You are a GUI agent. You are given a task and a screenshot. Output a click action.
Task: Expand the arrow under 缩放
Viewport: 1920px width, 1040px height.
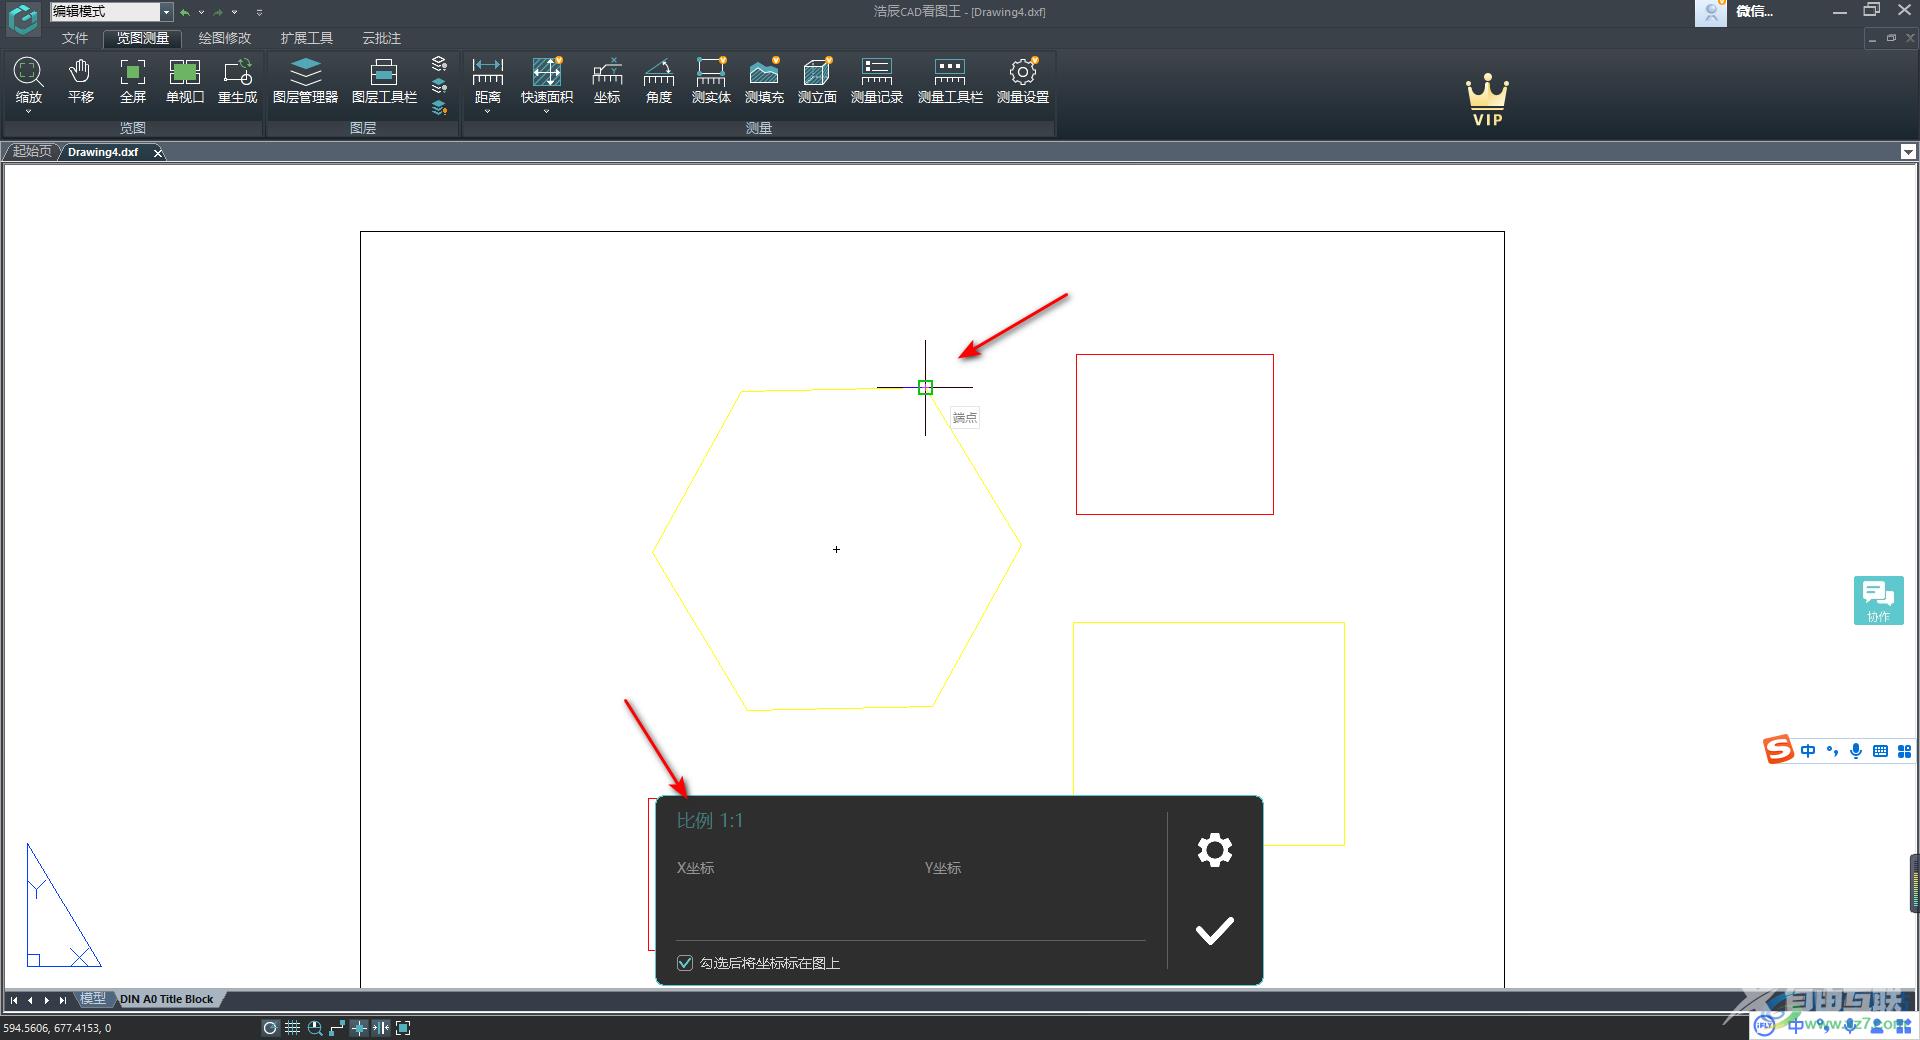(x=29, y=112)
